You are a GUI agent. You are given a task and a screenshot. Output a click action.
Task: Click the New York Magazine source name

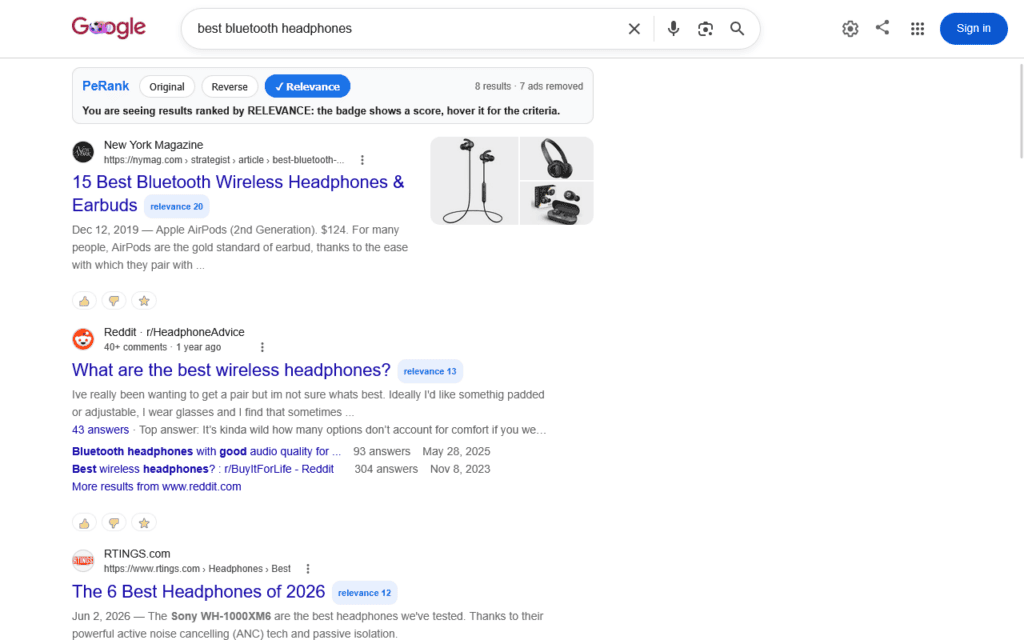153,145
